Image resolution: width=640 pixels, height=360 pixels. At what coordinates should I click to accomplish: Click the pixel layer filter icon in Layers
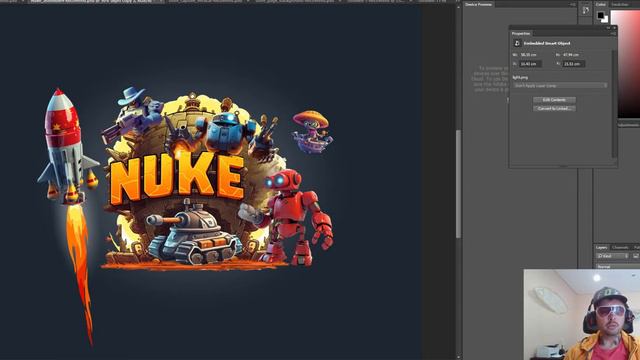[636, 256]
